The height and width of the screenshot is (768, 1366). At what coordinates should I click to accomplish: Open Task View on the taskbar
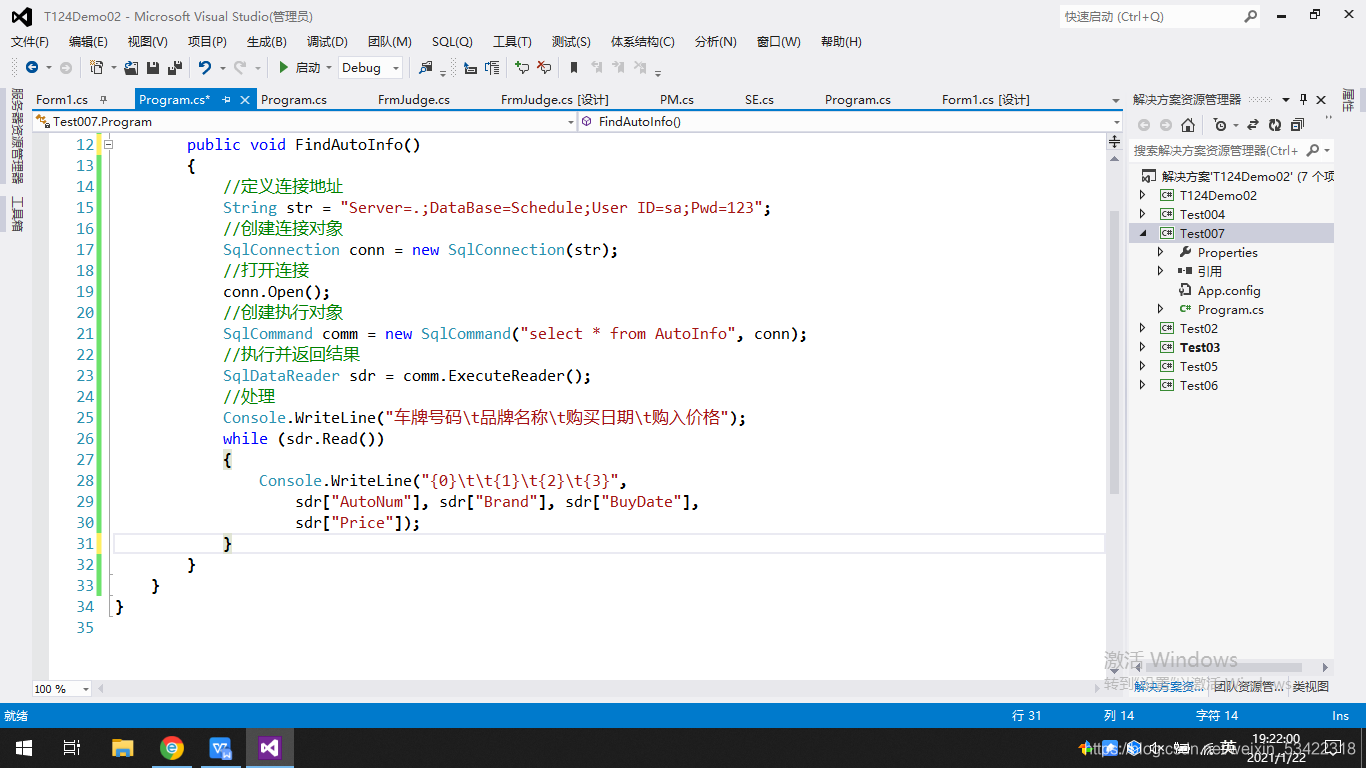pyautogui.click(x=72, y=748)
